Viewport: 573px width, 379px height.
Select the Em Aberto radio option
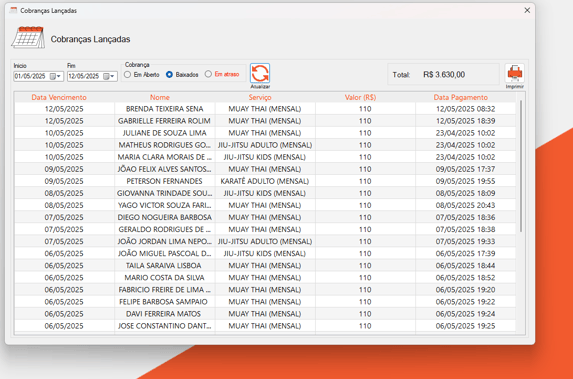128,75
